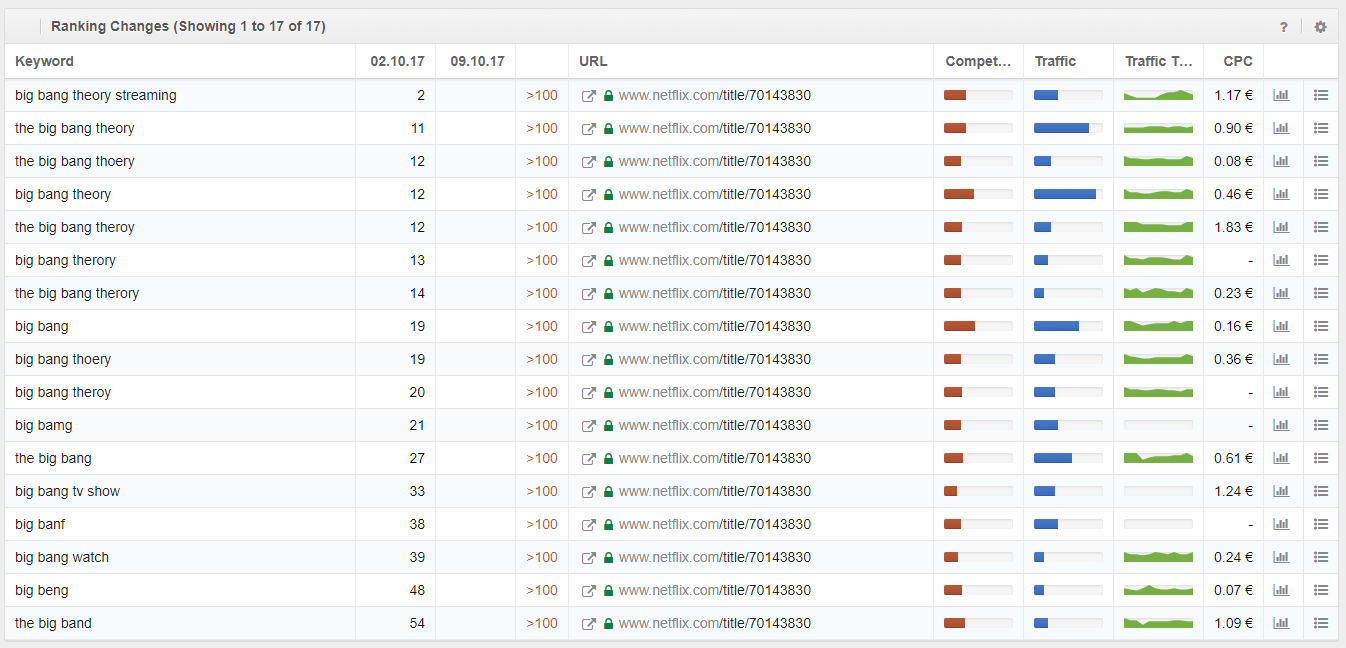This screenshot has height=648, width=1346.
Task: Sort by the CPC column header
Action: (x=1238, y=61)
